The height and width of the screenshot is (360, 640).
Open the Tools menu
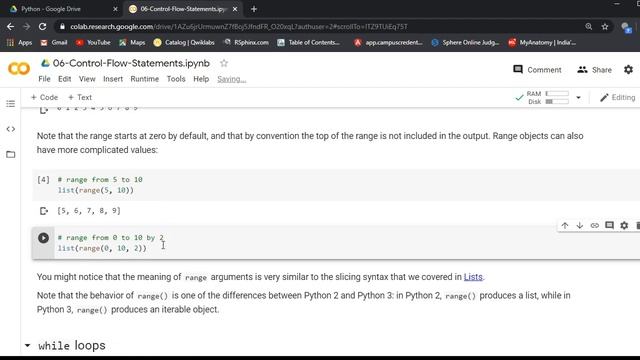pos(176,79)
